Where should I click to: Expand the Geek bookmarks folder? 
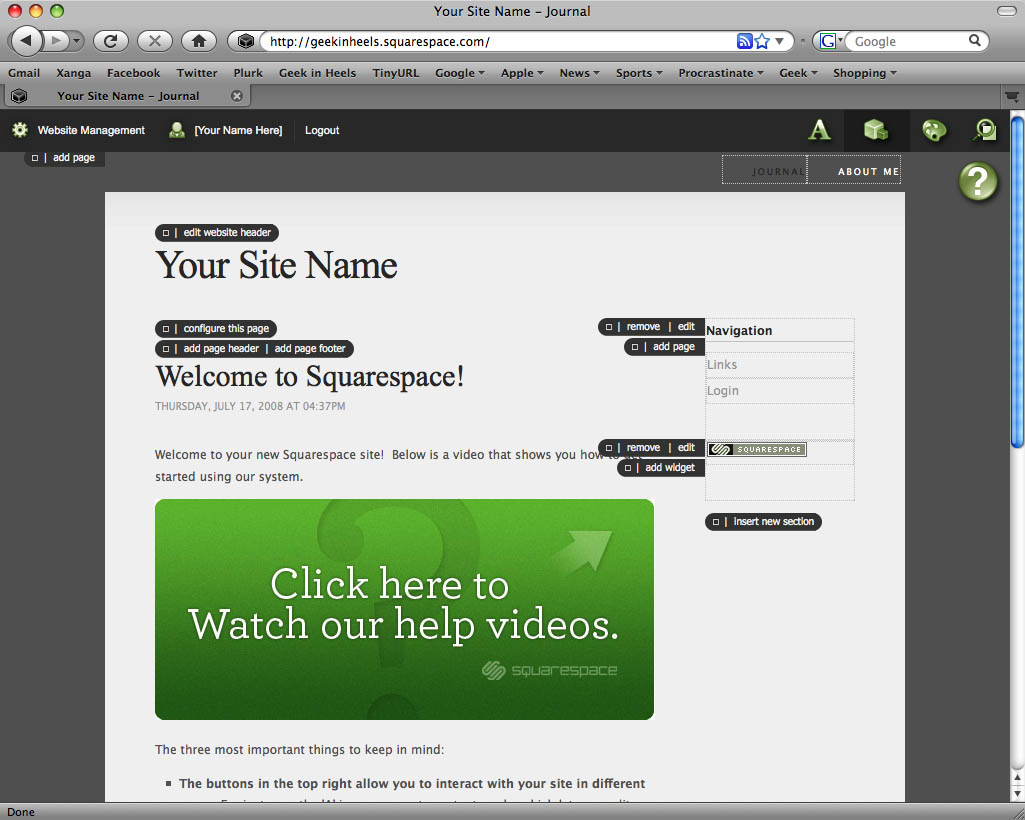point(798,73)
